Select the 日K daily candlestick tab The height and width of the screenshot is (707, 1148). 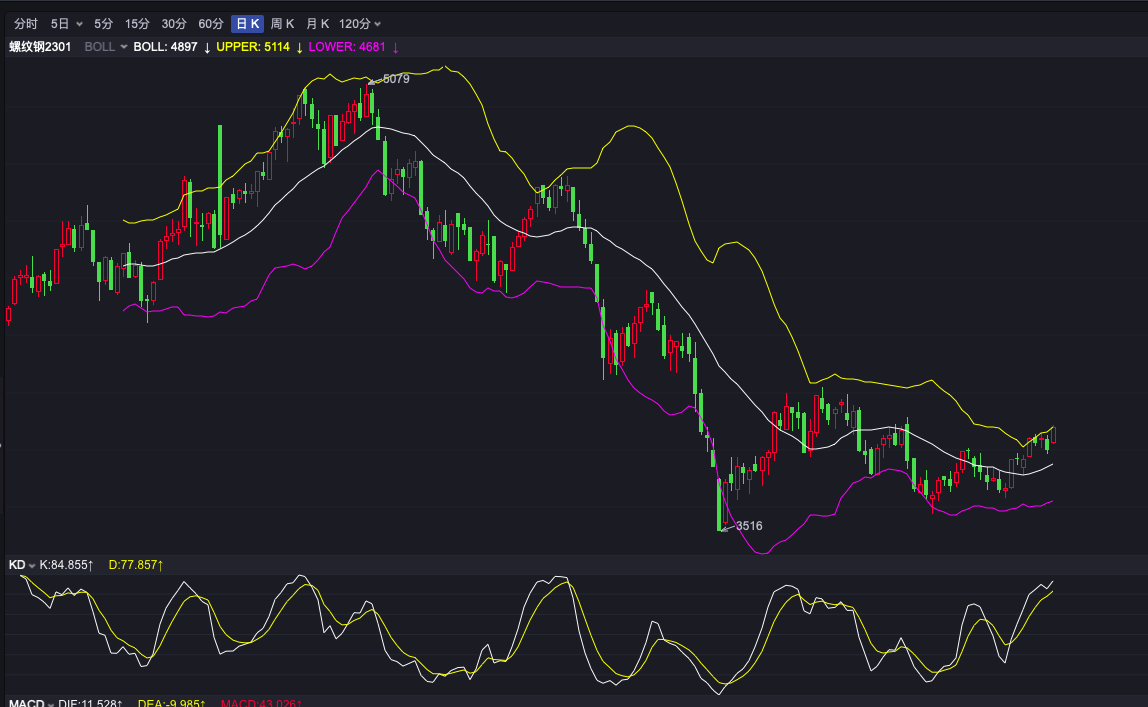[x=247, y=24]
